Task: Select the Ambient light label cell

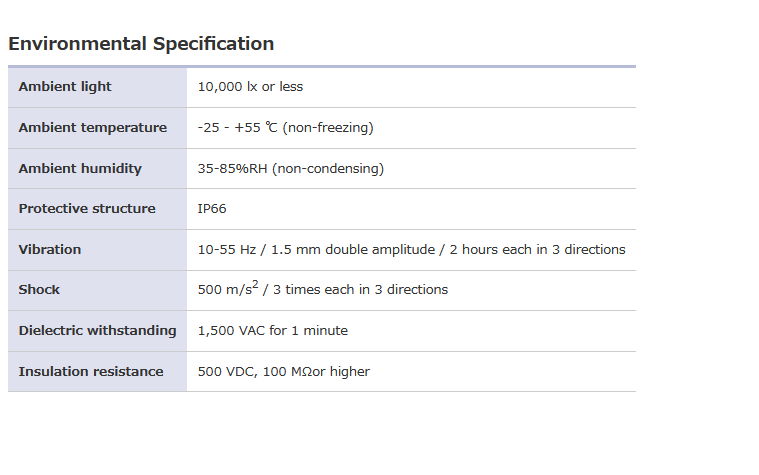Action: coord(65,87)
